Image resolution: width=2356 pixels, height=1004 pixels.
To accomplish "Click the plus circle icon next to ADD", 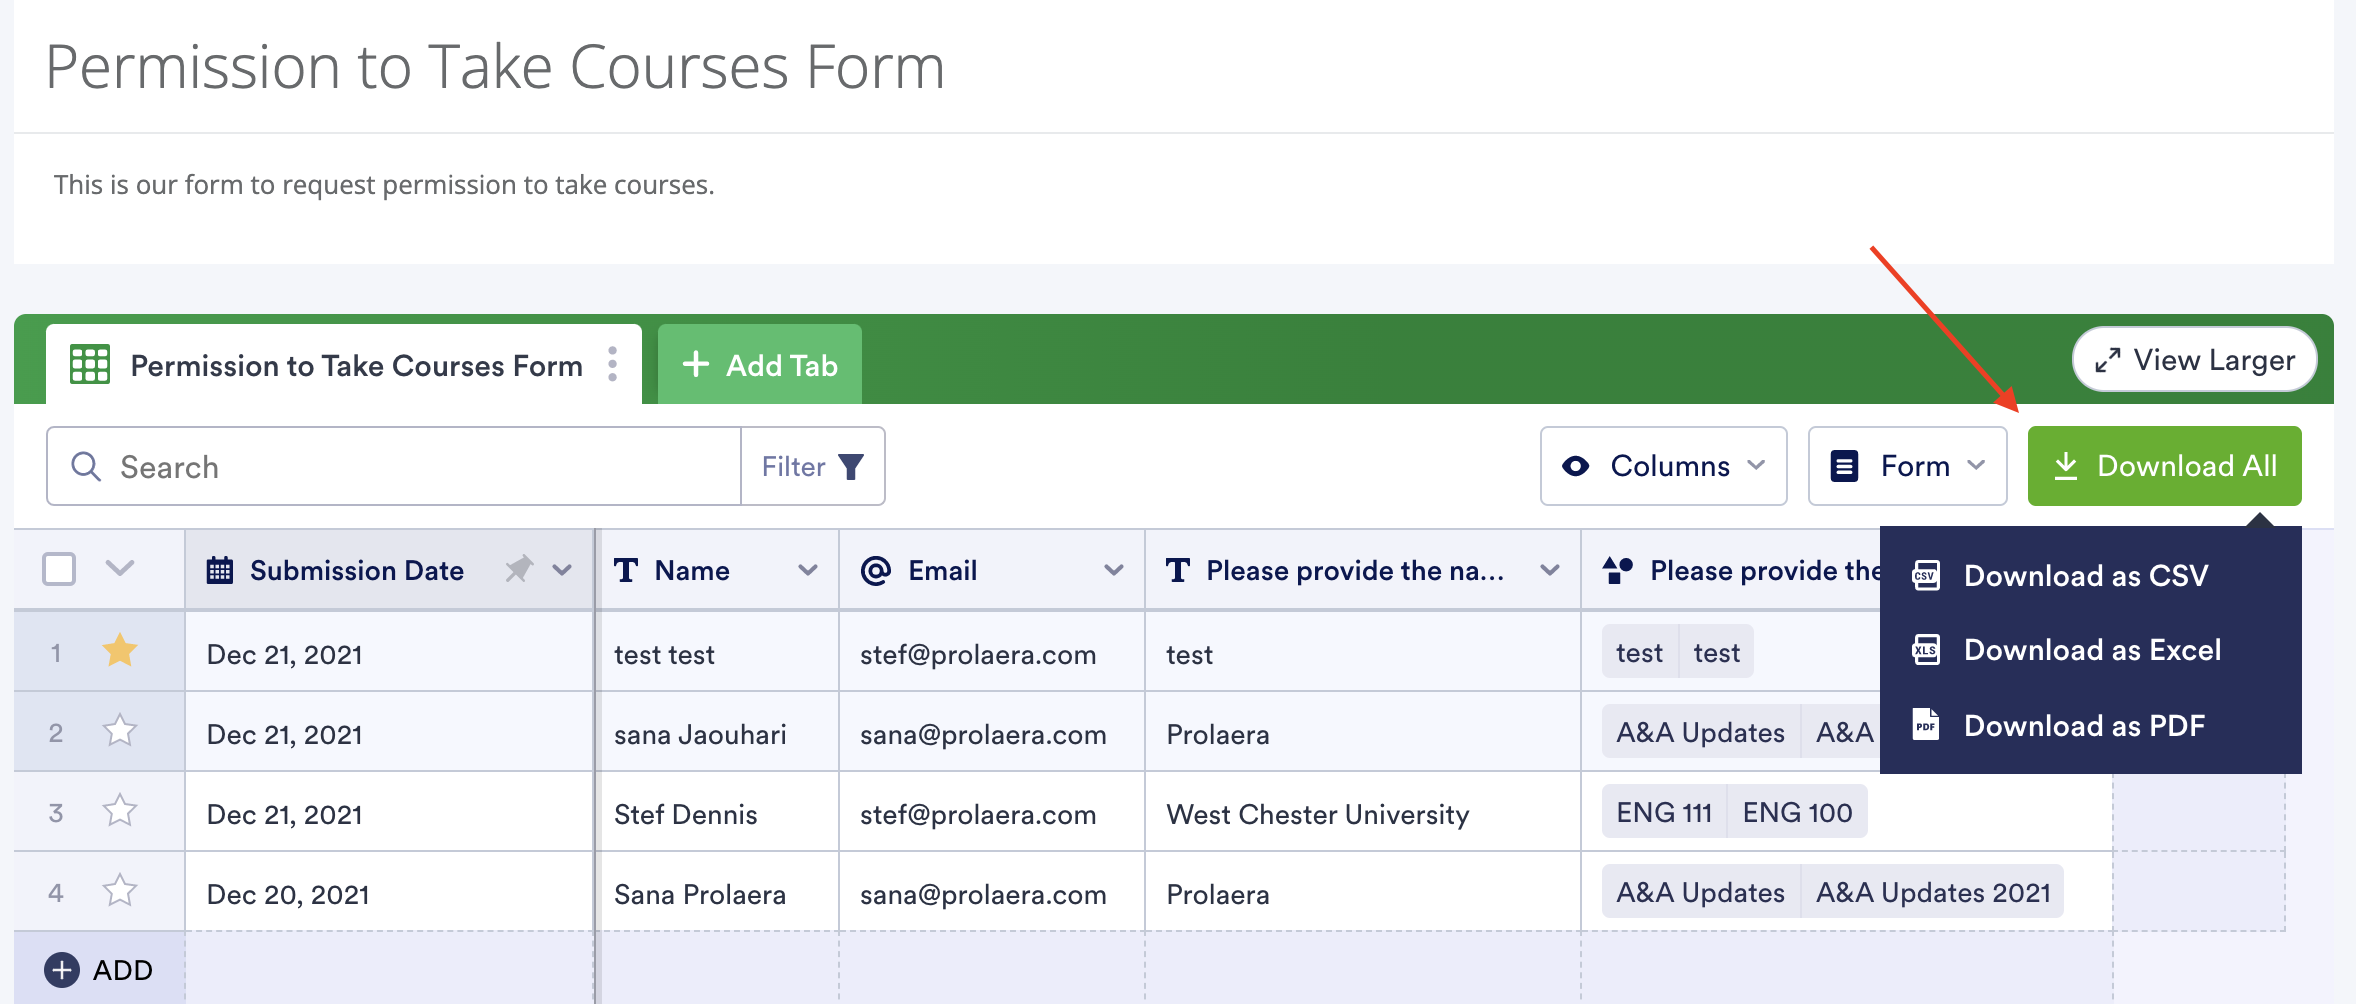I will [62, 970].
